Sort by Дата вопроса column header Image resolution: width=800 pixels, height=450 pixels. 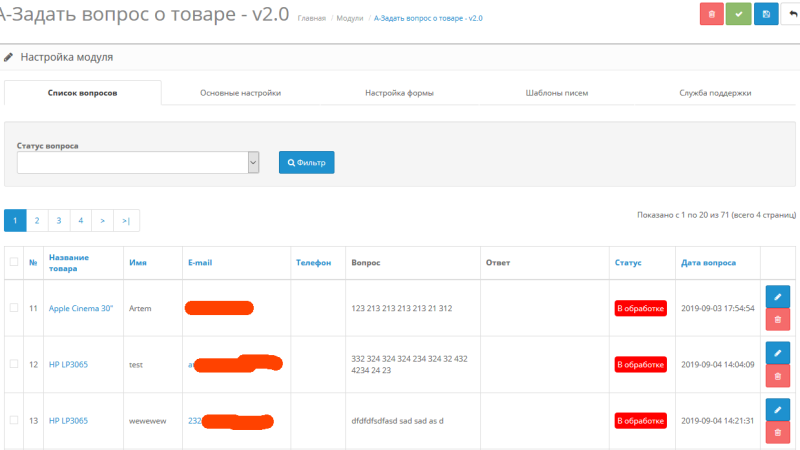(x=708, y=262)
